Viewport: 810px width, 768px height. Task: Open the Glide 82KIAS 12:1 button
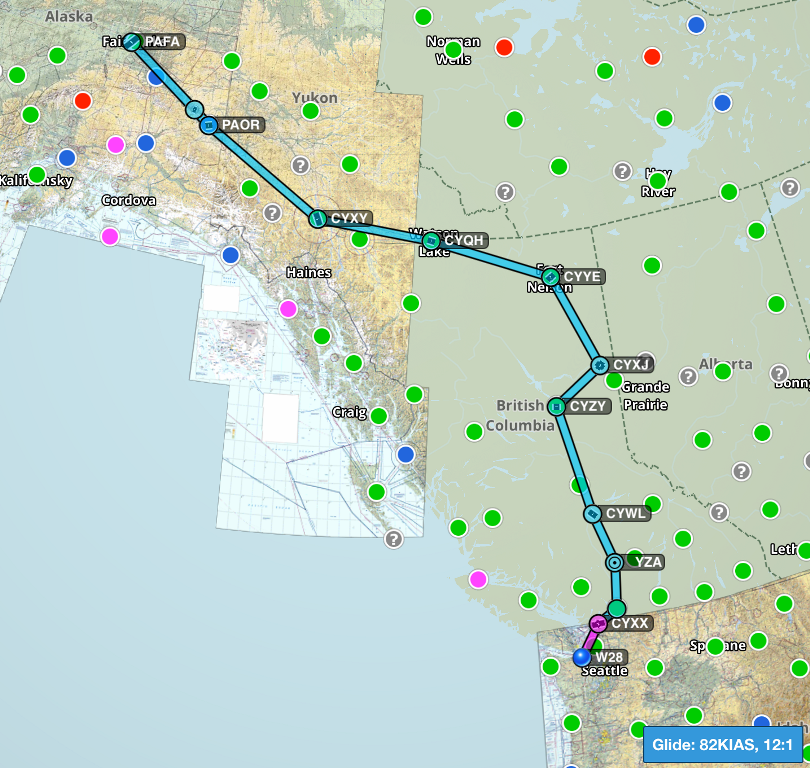722,744
